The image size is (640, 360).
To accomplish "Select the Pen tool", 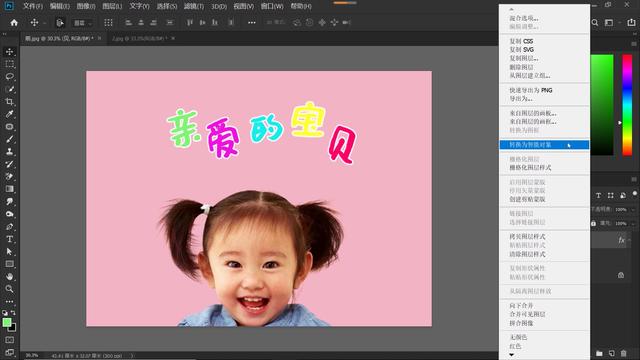I will pyautogui.click(x=9, y=227).
